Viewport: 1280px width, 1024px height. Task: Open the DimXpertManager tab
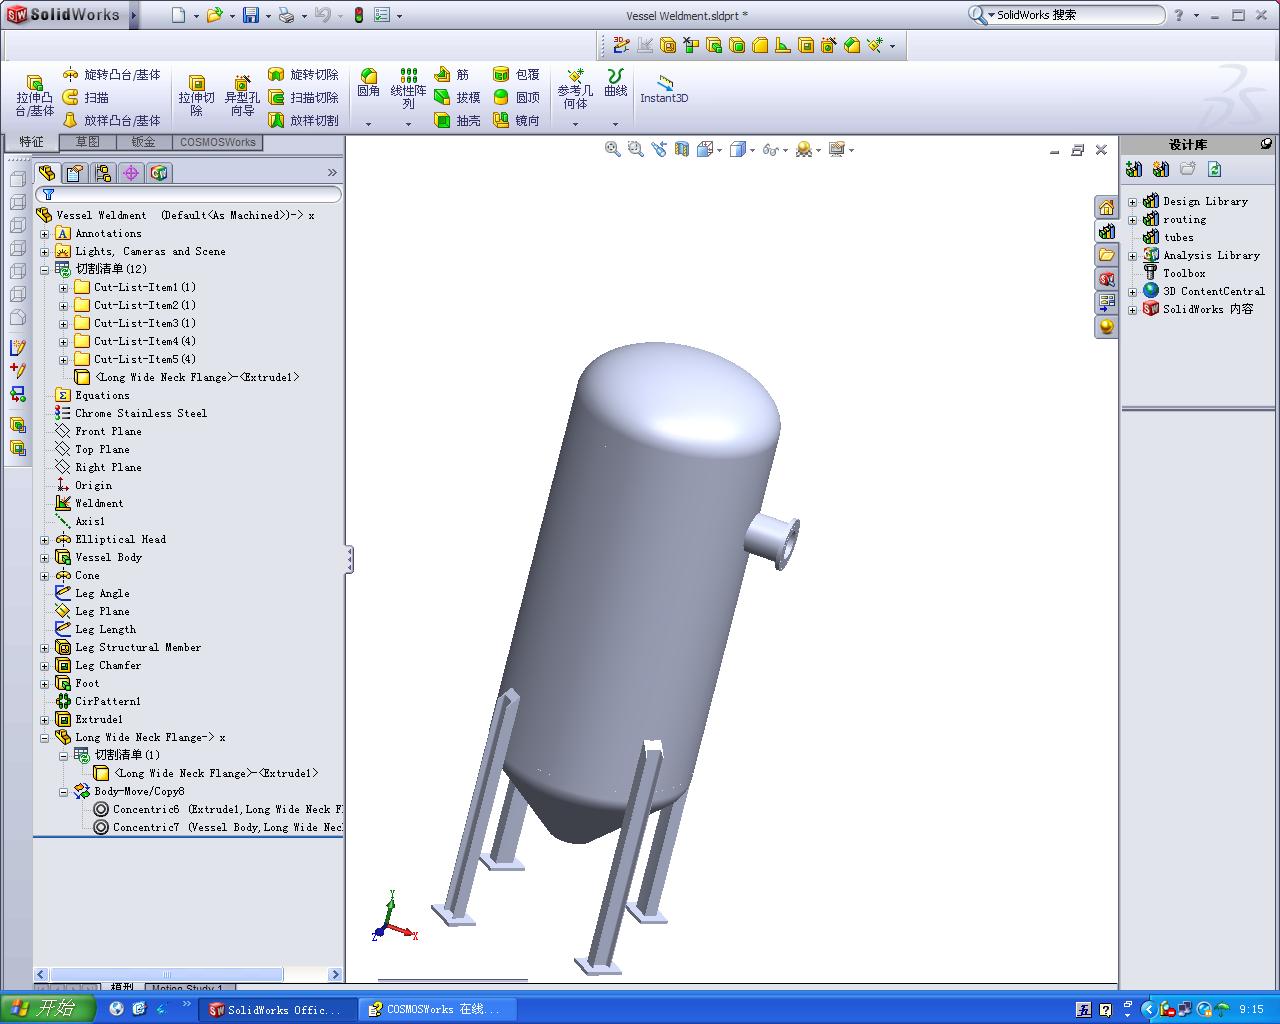tap(131, 173)
